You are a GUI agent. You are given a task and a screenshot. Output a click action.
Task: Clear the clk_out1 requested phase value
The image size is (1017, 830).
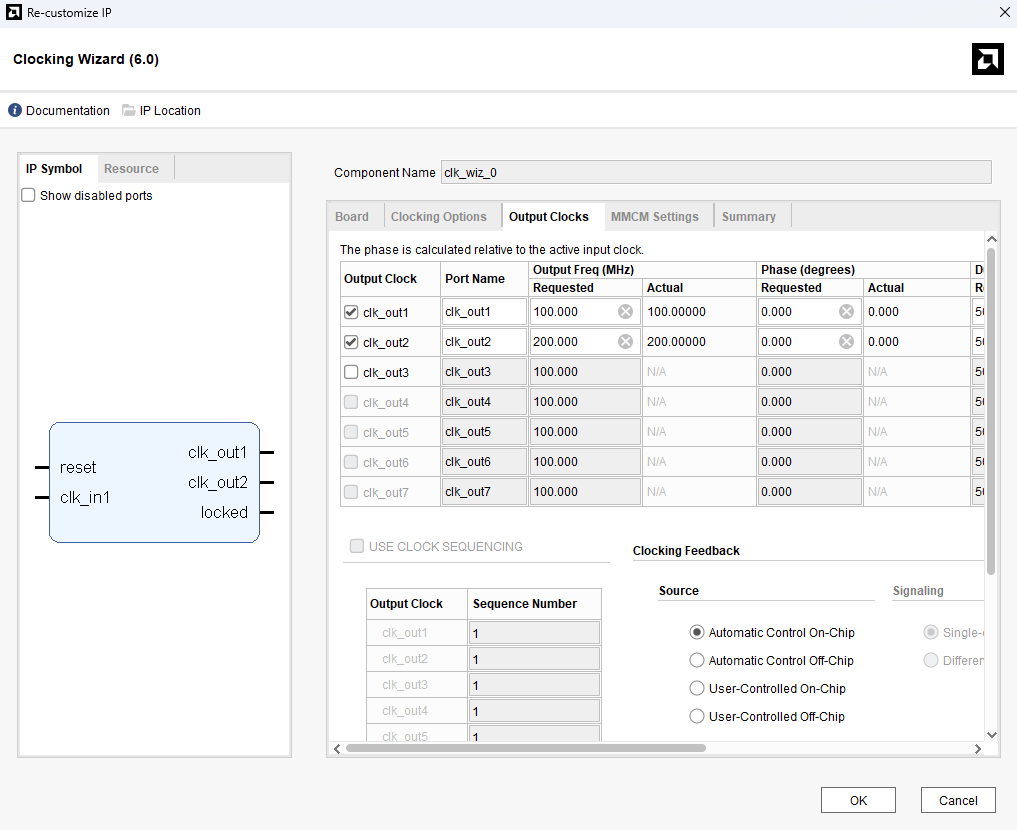click(x=846, y=312)
